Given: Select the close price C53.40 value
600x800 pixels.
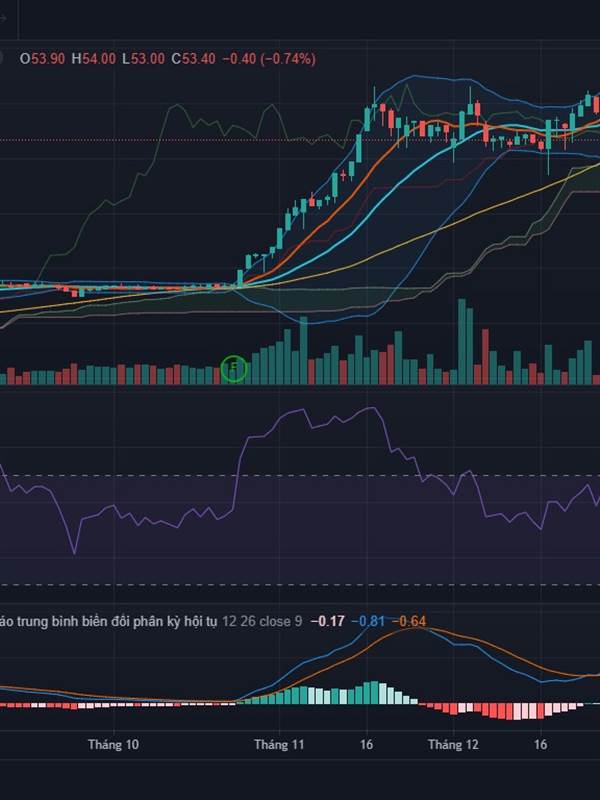Looking at the screenshot, I should [193, 59].
